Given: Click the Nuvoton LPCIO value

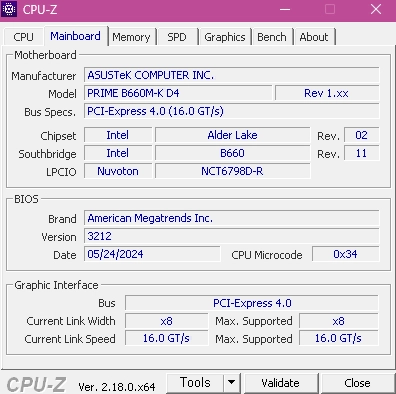Looking at the screenshot, I should pos(118,171).
